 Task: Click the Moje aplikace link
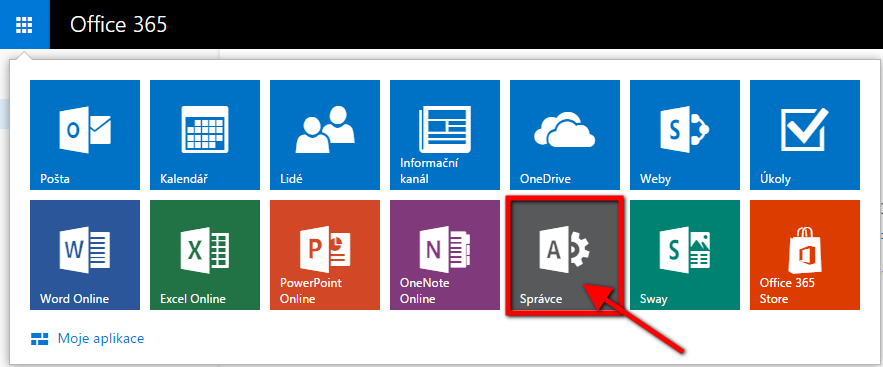pyautogui.click(x=87, y=338)
